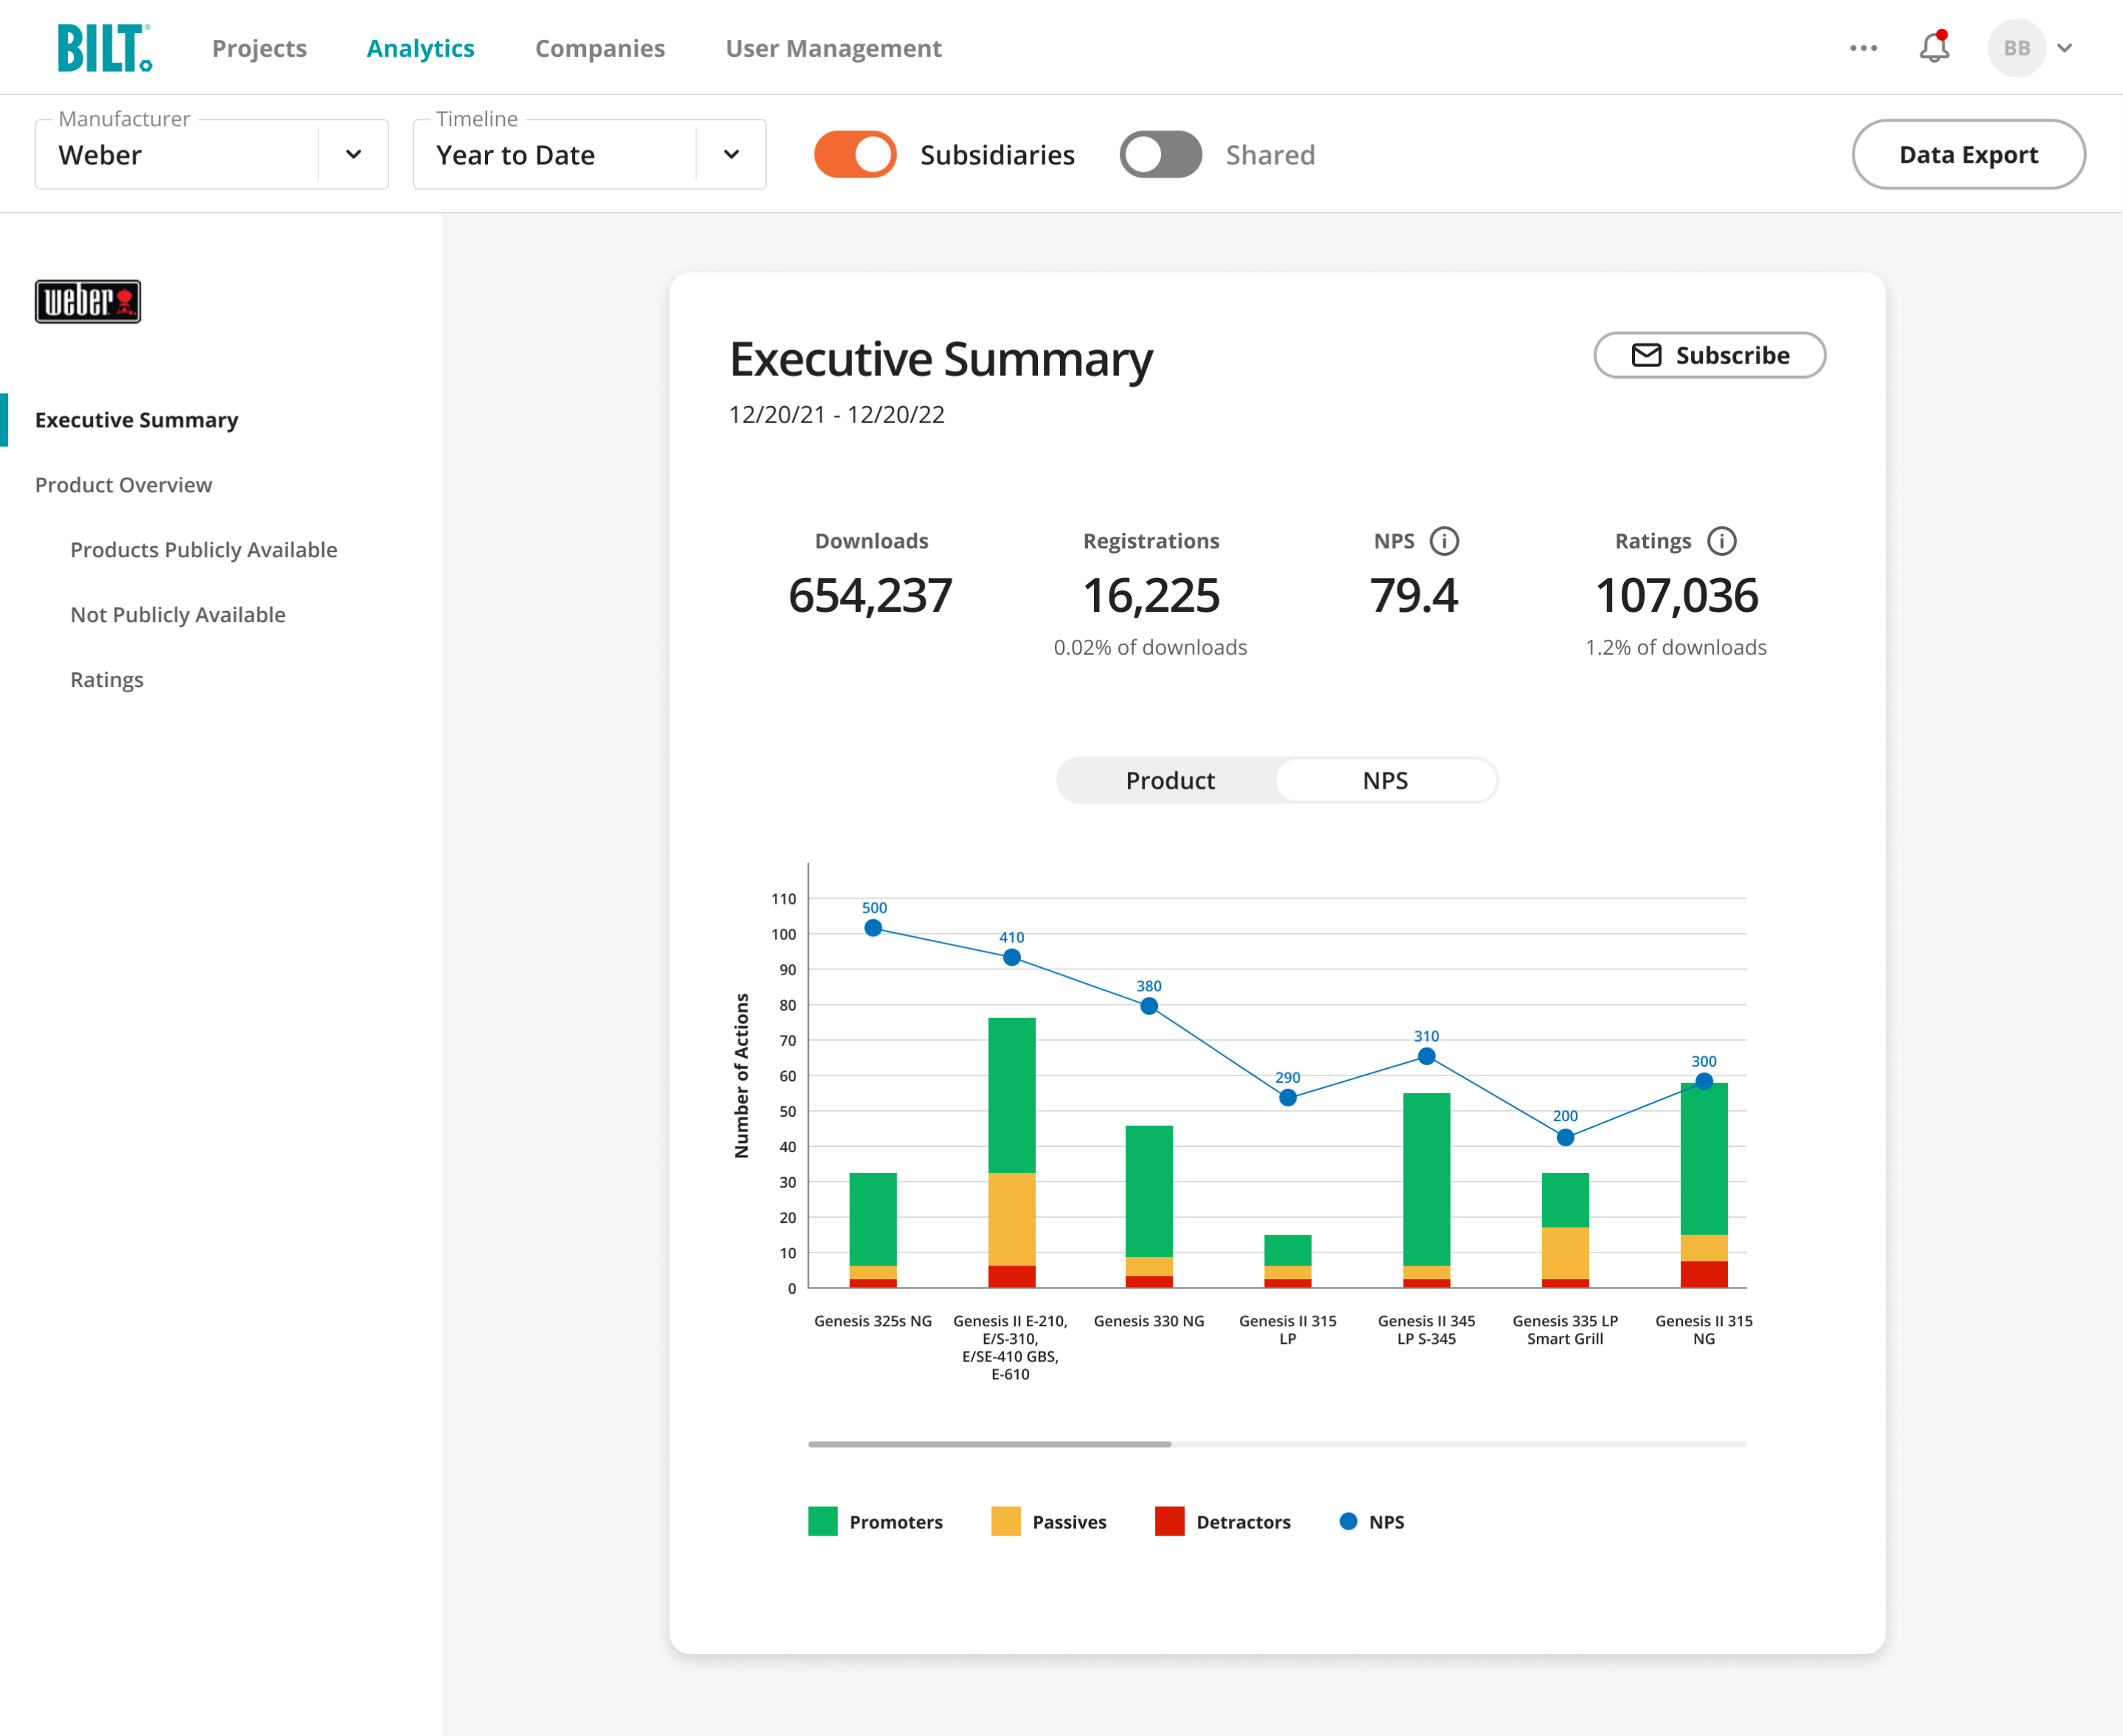Open Ratings in the sidebar
2123x1736 pixels.
pos(107,680)
